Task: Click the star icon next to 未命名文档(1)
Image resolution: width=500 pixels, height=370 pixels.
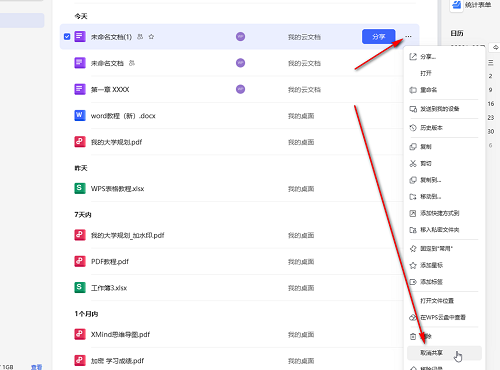Action: [151, 37]
